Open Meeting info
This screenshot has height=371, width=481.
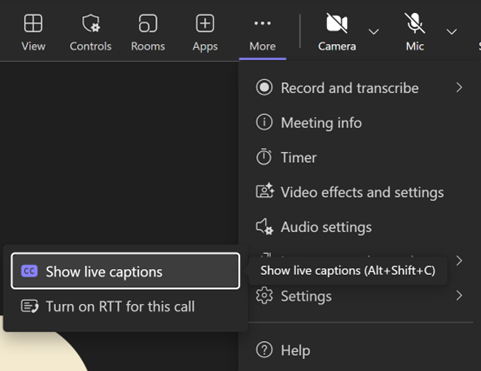(x=359, y=122)
